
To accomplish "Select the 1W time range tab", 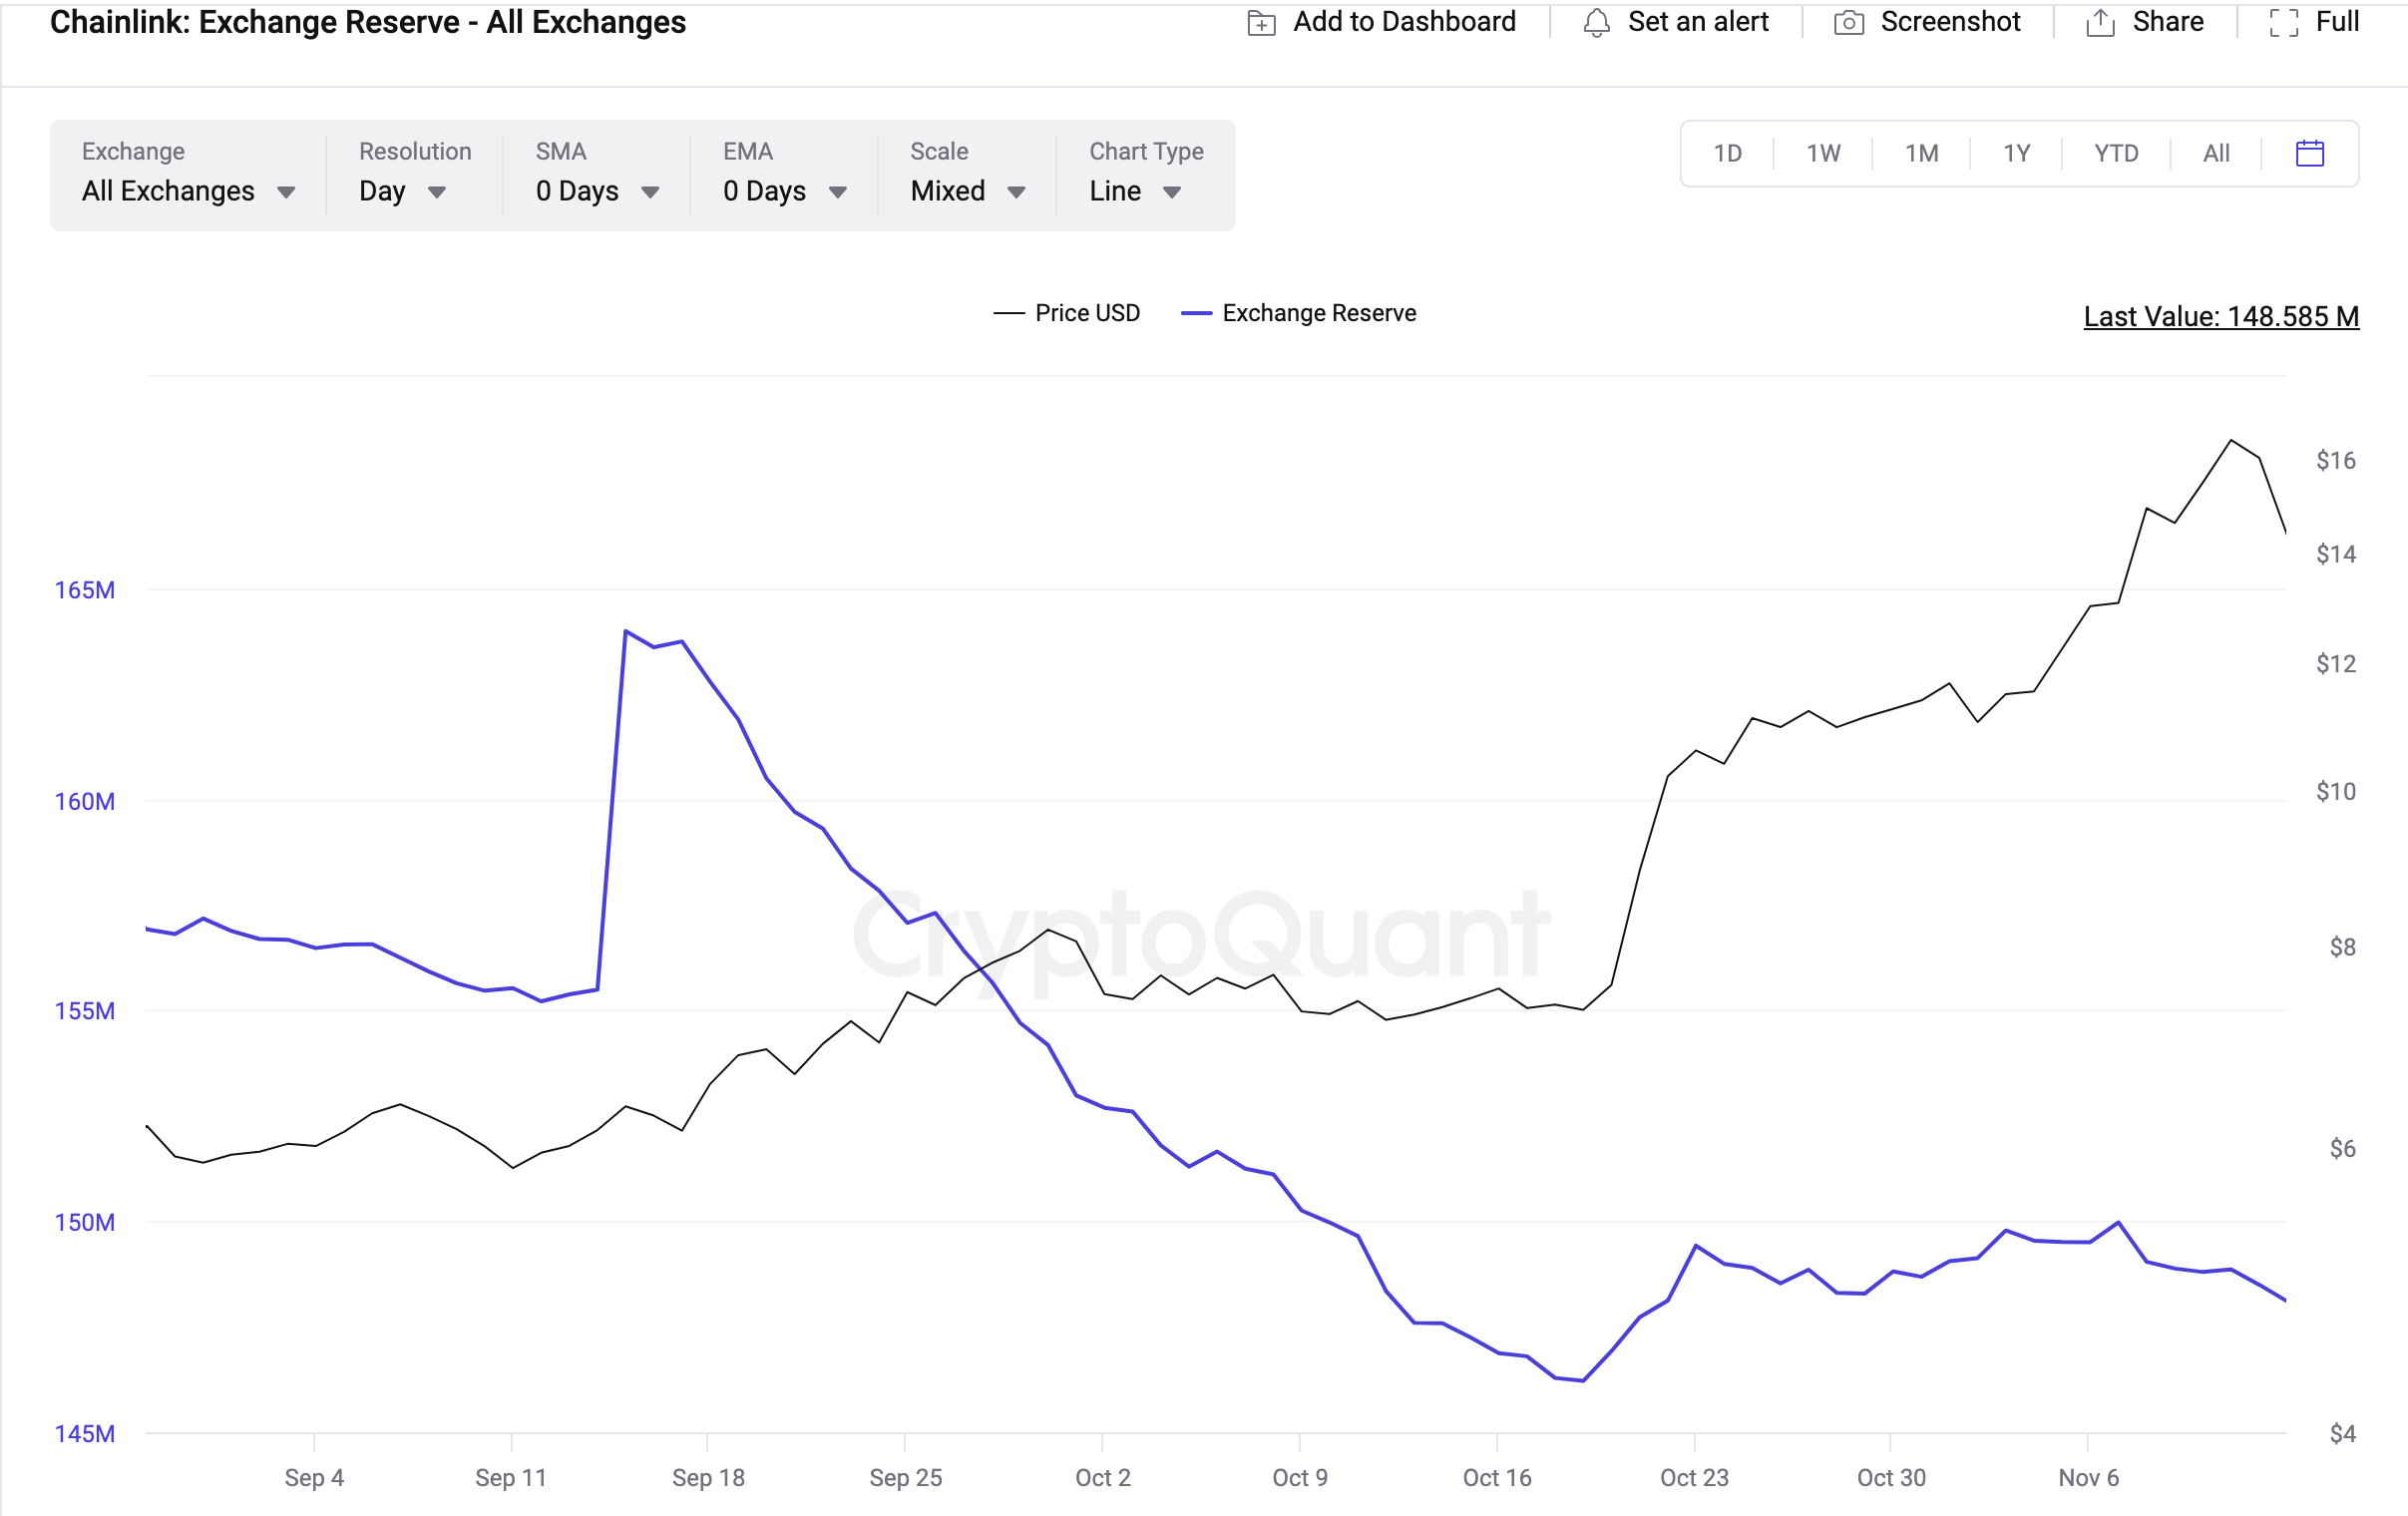I will (x=1822, y=153).
